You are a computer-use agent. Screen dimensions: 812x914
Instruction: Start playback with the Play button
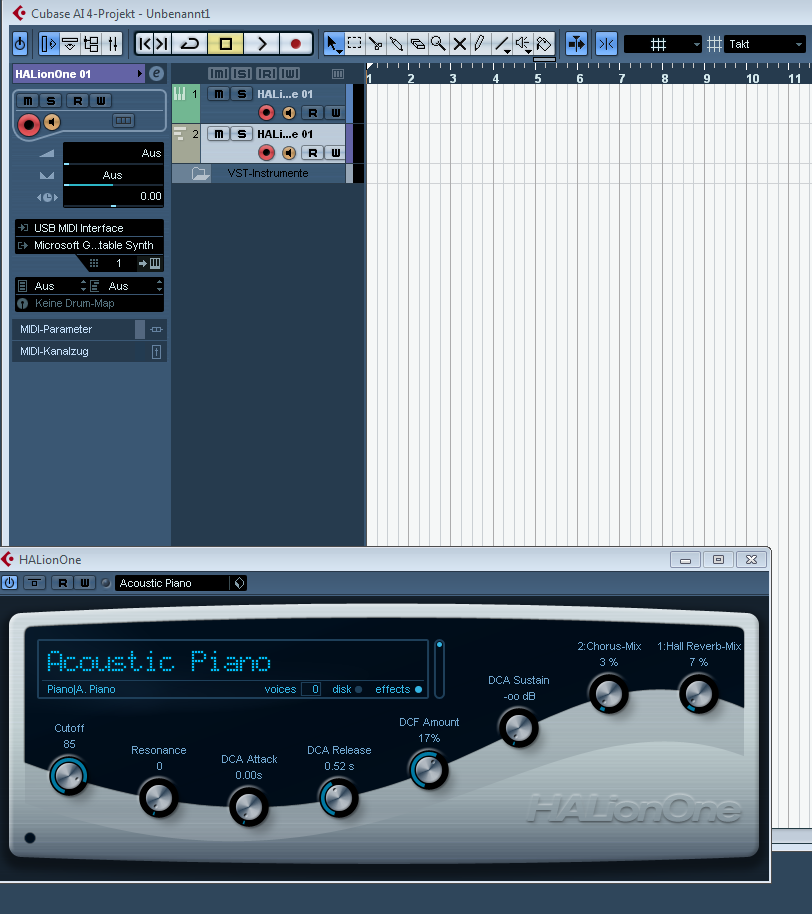point(262,44)
